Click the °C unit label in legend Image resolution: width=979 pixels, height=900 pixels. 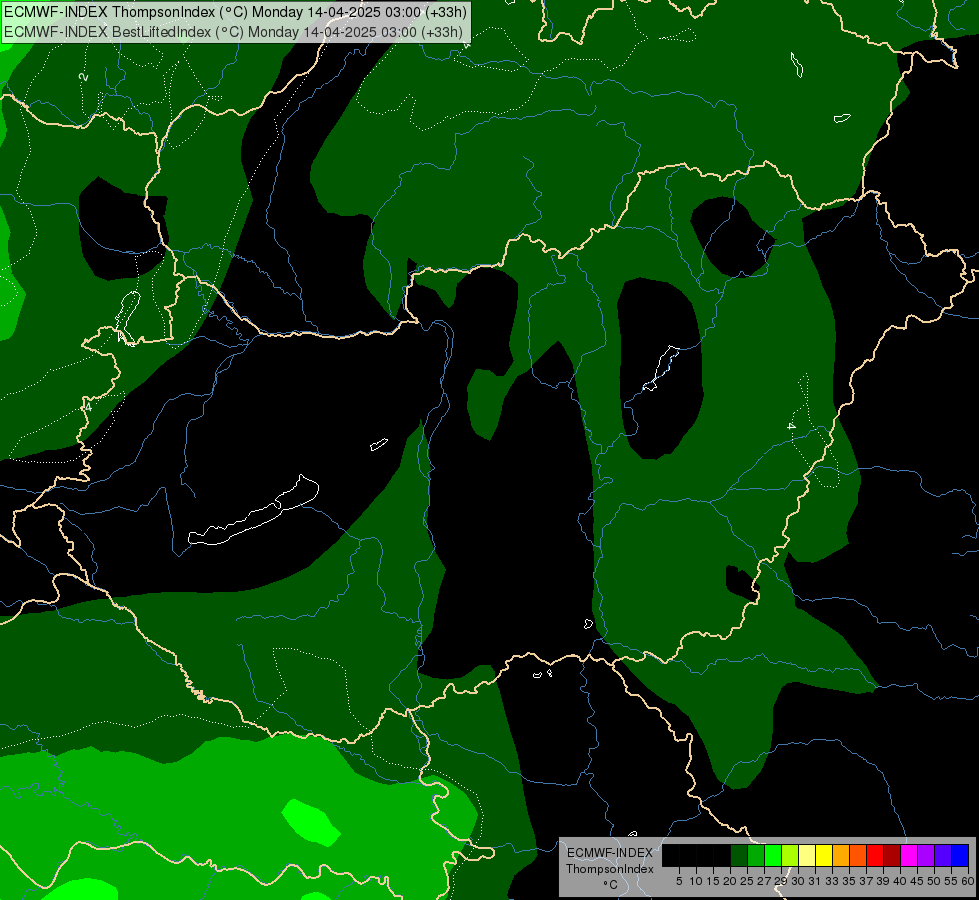(611, 884)
